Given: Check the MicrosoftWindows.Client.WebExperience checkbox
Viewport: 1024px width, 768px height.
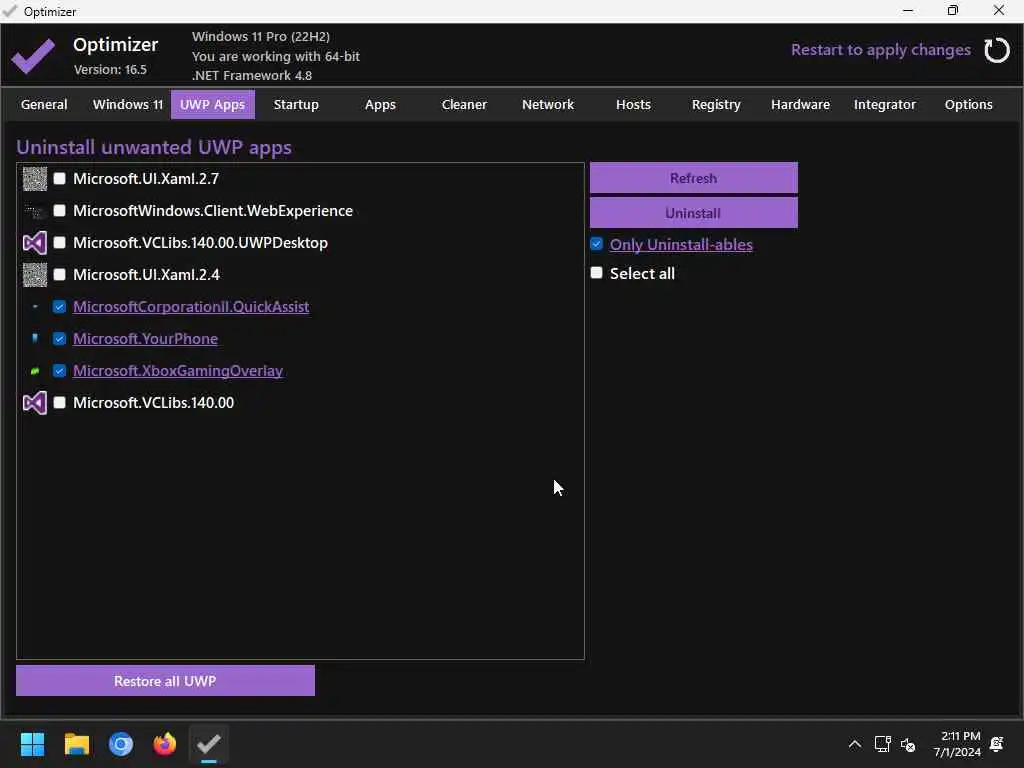Looking at the screenshot, I should tap(59, 210).
